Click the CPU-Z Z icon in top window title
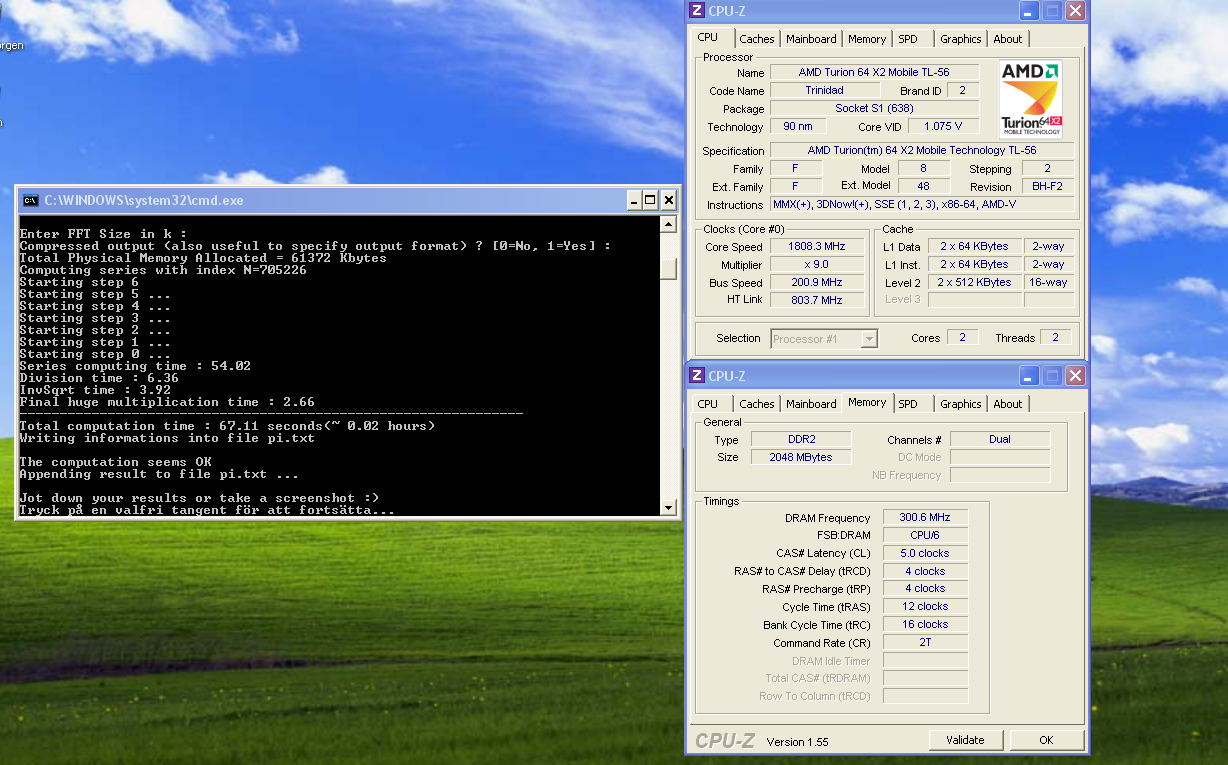 pyautogui.click(x=698, y=11)
